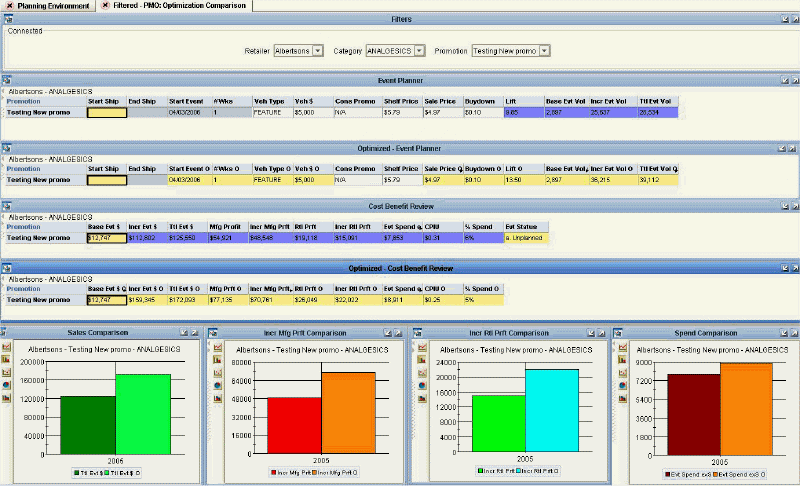Click the Start Ship field in Optimized - Event Planner
This screenshot has height=486, width=800.
click(x=107, y=180)
